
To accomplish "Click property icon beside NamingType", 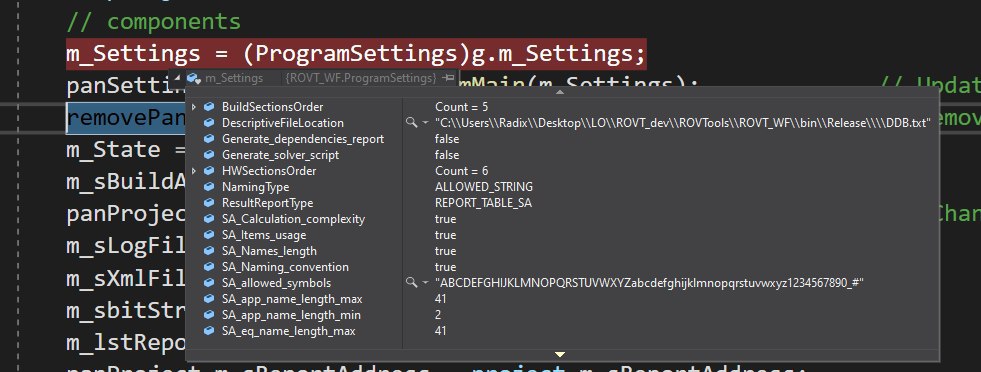I will [x=210, y=187].
